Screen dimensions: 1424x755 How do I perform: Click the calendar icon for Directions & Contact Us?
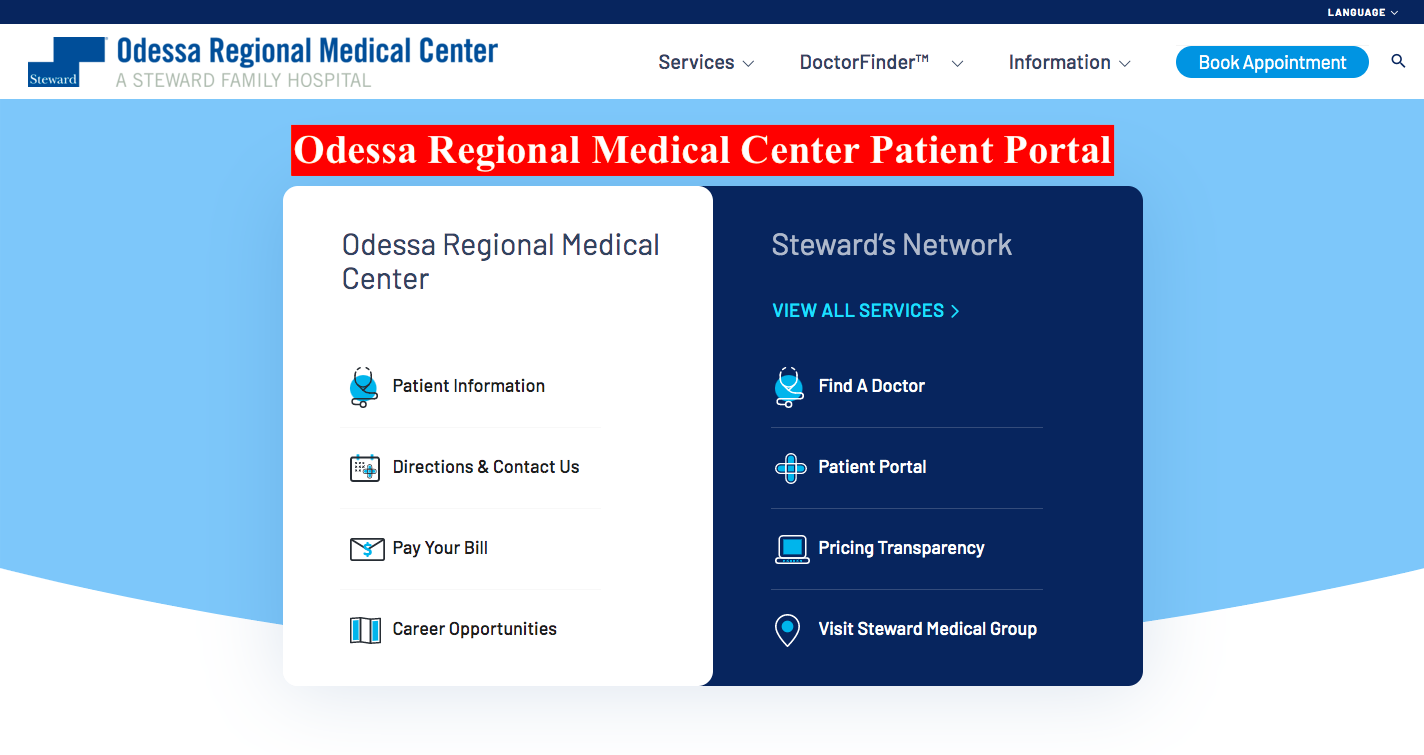pyautogui.click(x=365, y=468)
